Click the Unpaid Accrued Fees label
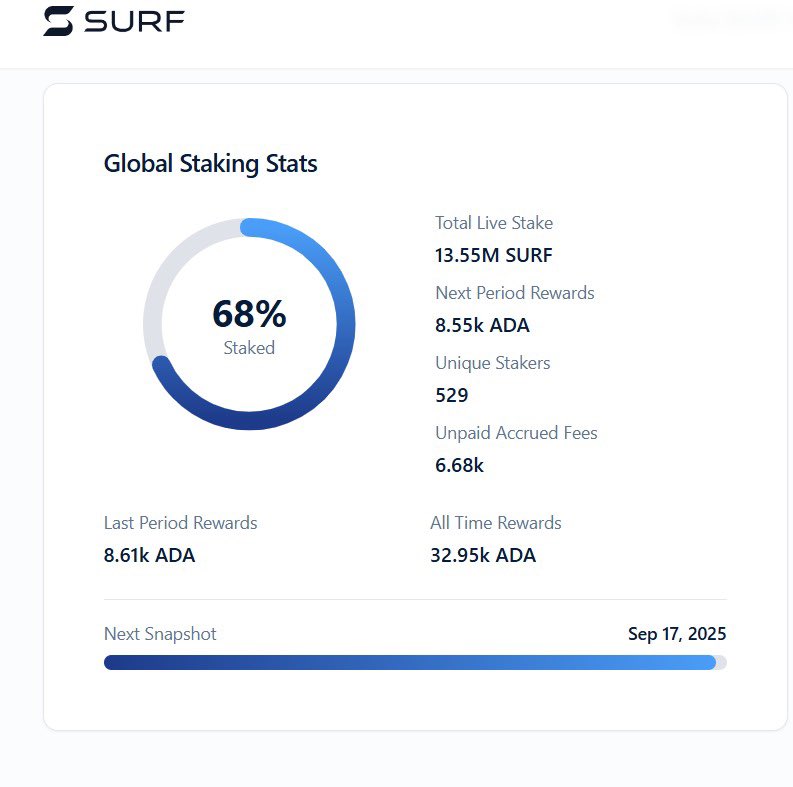 click(516, 433)
